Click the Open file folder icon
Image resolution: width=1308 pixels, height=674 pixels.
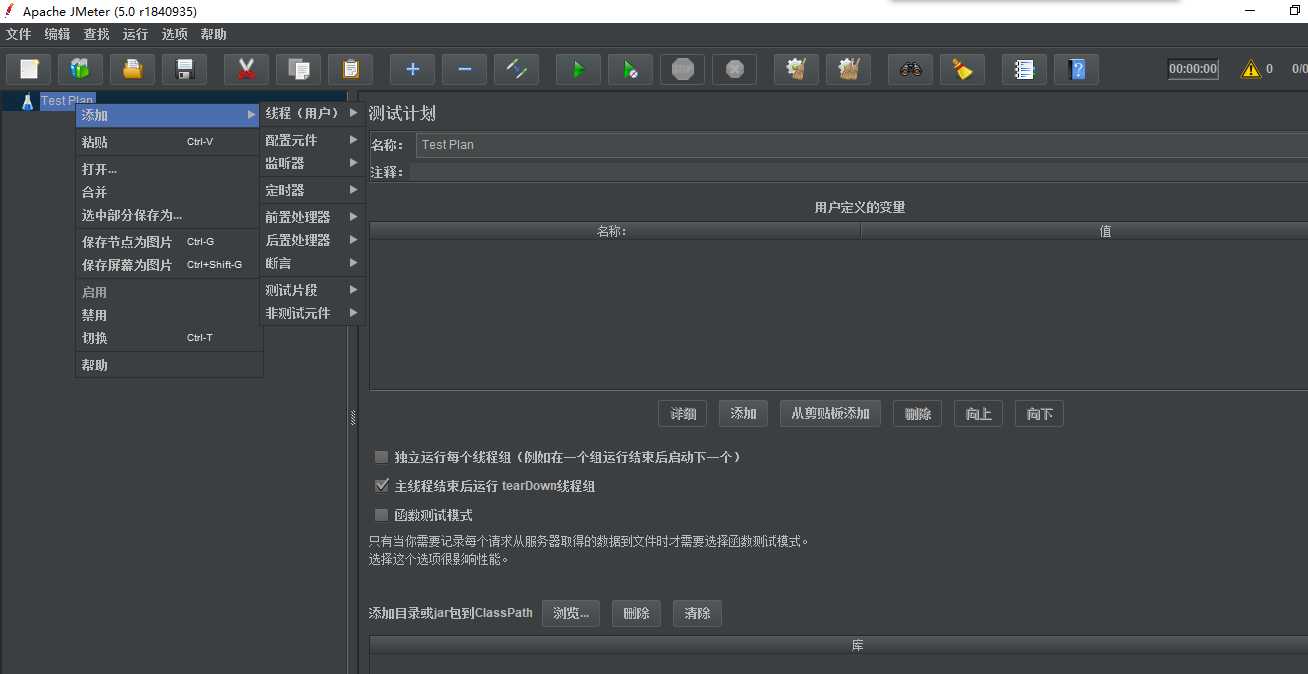pyautogui.click(x=132, y=69)
